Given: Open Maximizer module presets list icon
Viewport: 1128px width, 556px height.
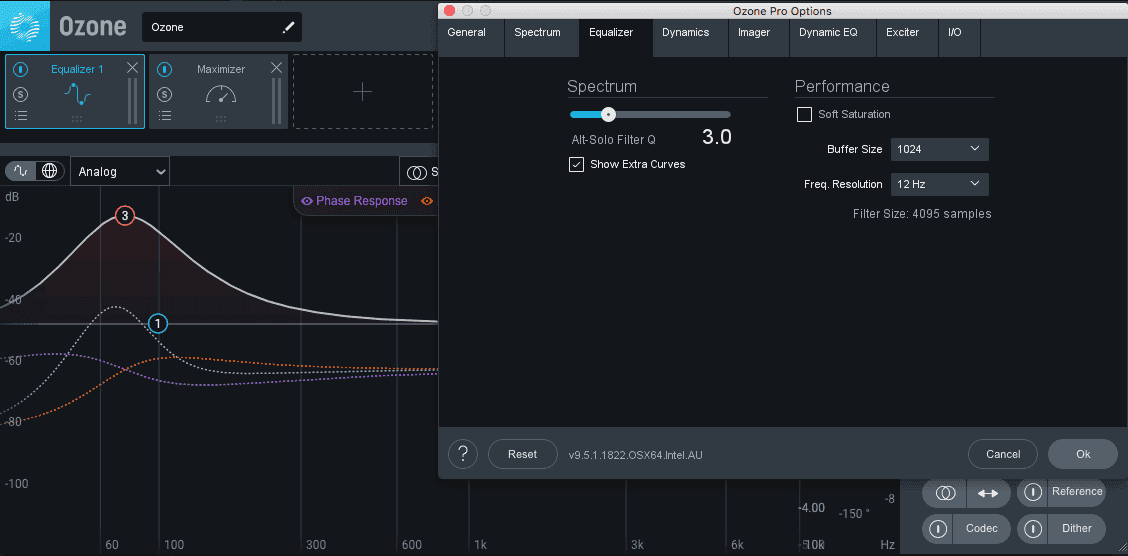Looking at the screenshot, I should (x=165, y=115).
